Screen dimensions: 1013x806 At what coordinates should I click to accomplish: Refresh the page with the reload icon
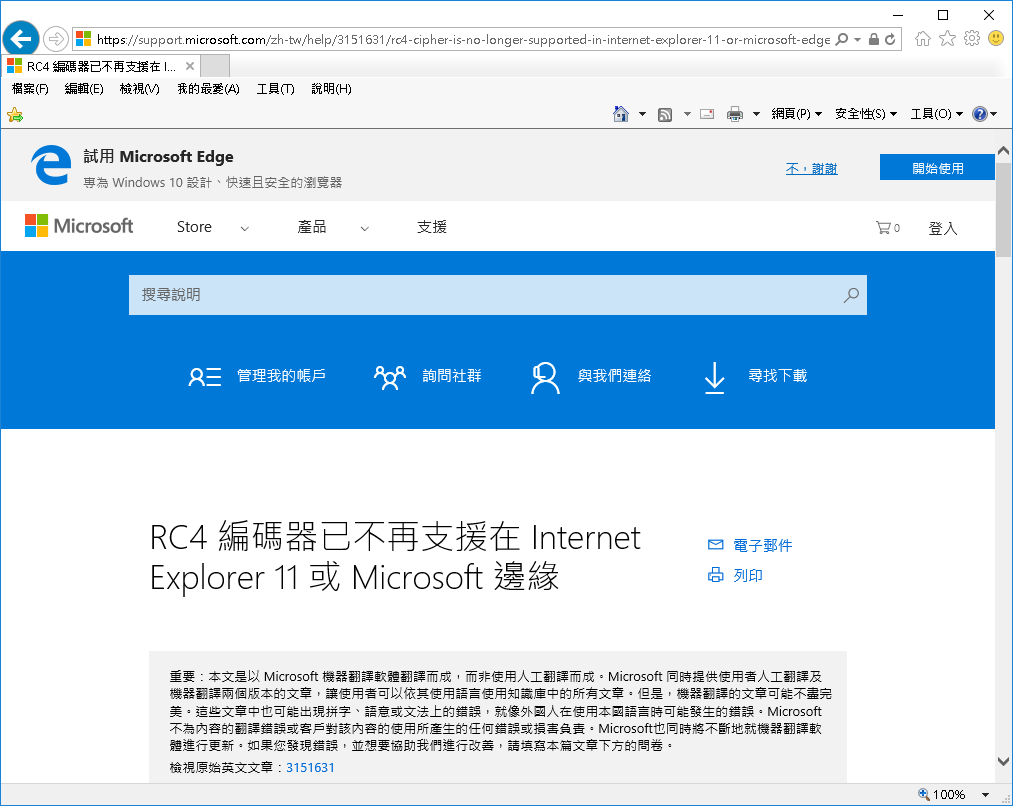click(x=890, y=39)
